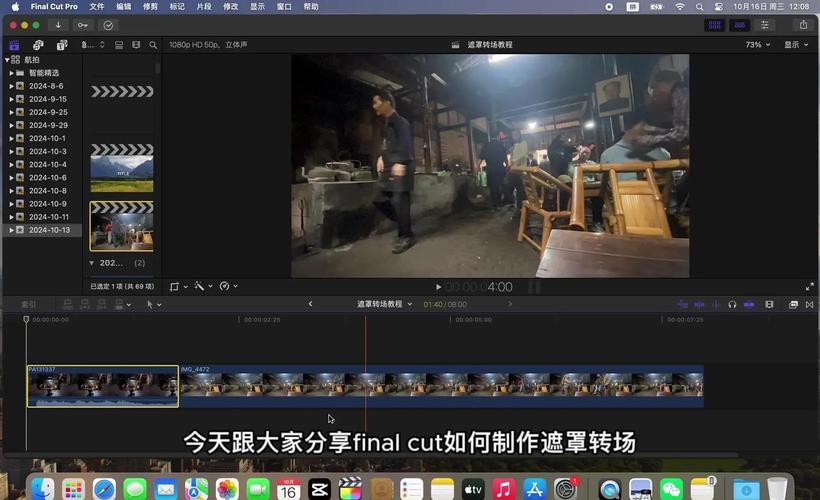Open the photos and audio sidebar
Screen dimensions: 820x500
[x=38, y=45]
